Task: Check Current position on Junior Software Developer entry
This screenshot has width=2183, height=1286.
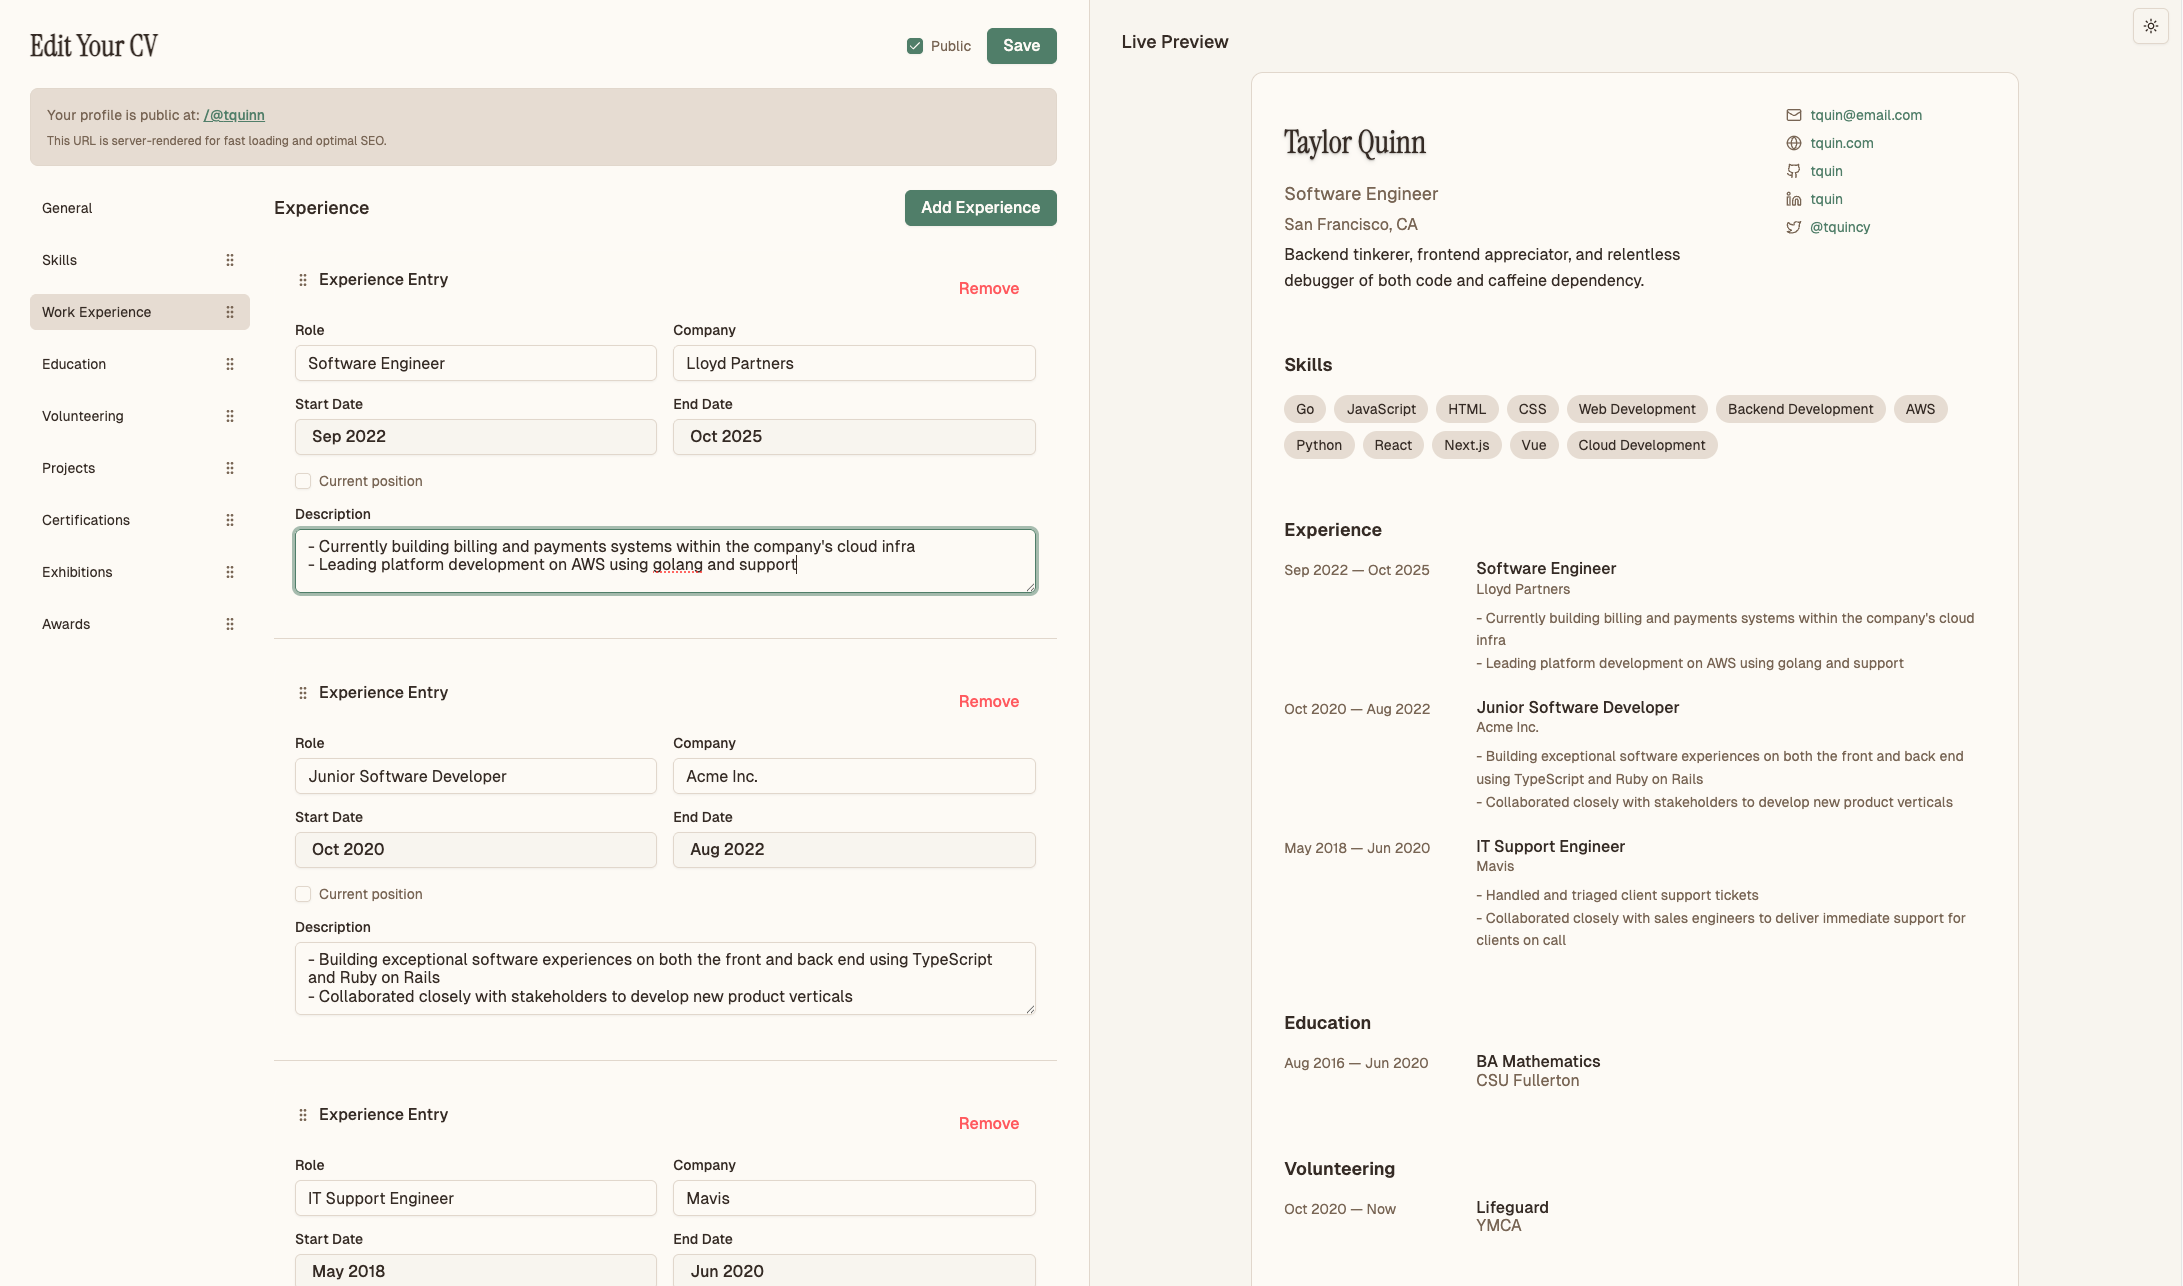Action: click(302, 894)
